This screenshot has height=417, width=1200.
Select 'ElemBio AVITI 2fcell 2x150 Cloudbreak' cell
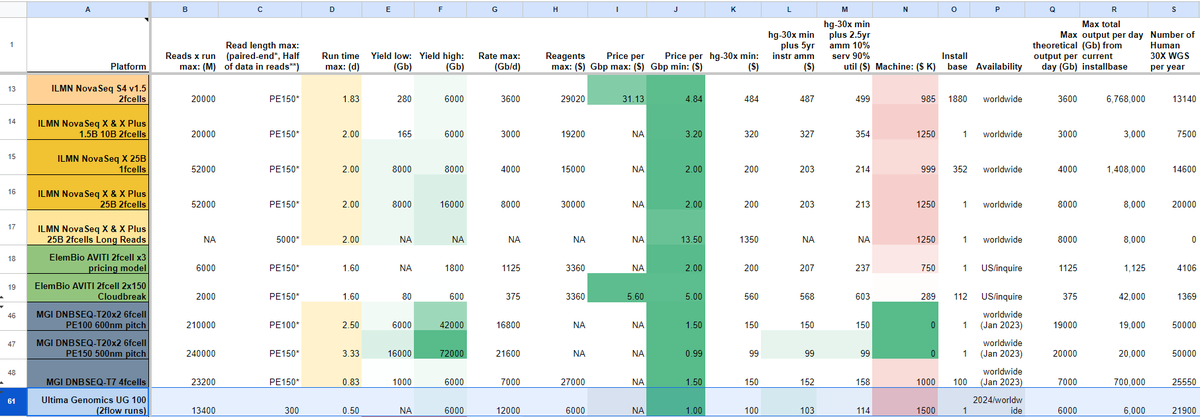click(x=88, y=290)
